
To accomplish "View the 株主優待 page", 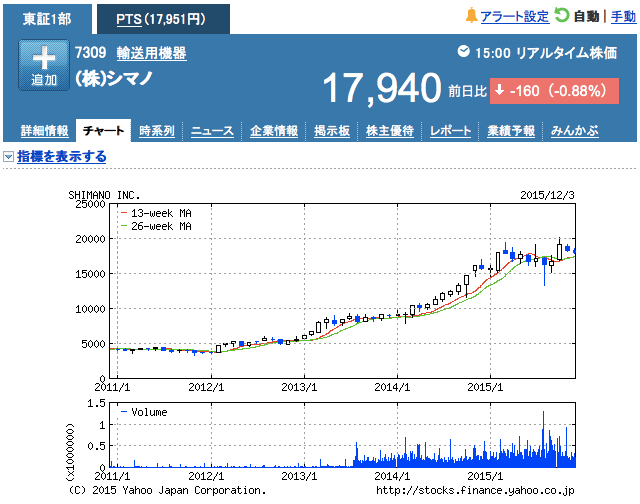I will [x=391, y=131].
